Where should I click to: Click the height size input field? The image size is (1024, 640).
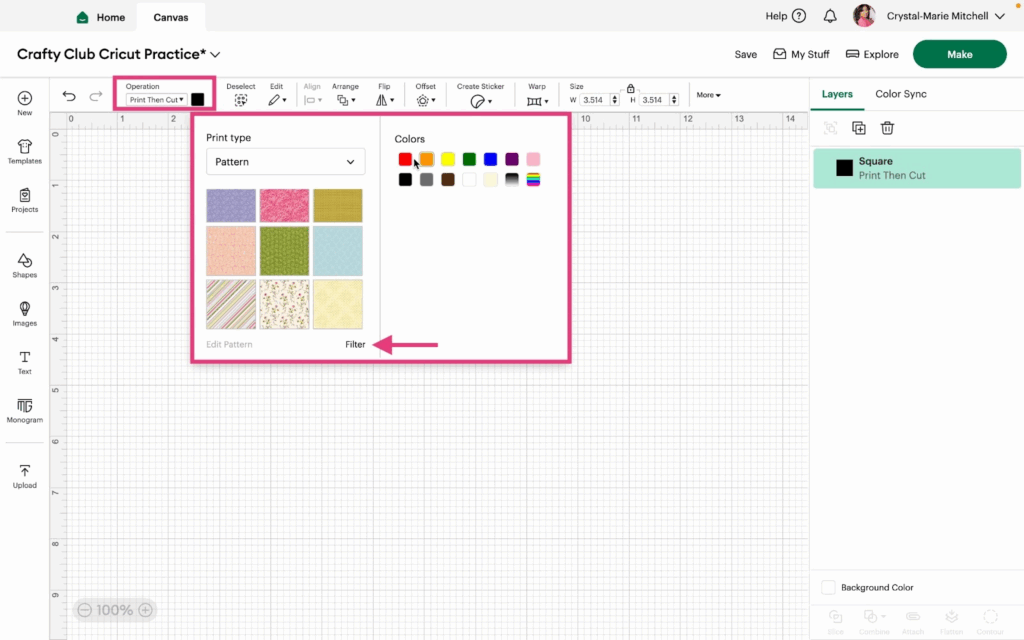pyautogui.click(x=654, y=100)
